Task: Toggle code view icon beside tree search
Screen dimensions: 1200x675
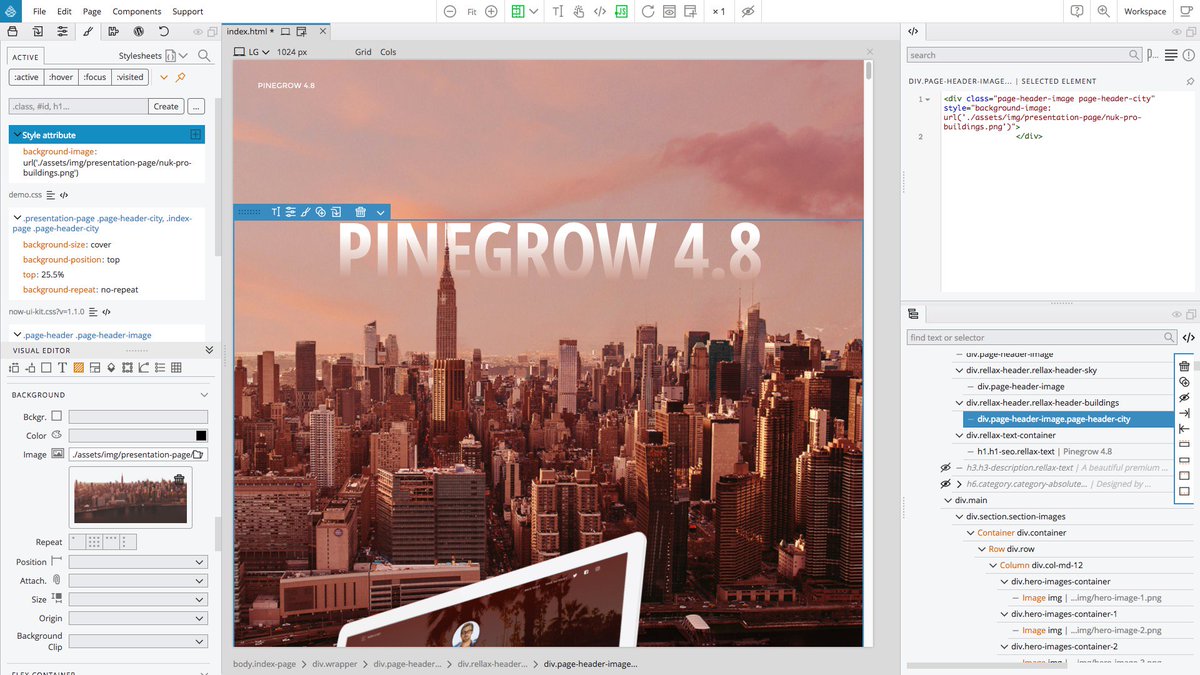Action: pyautogui.click(x=1188, y=338)
